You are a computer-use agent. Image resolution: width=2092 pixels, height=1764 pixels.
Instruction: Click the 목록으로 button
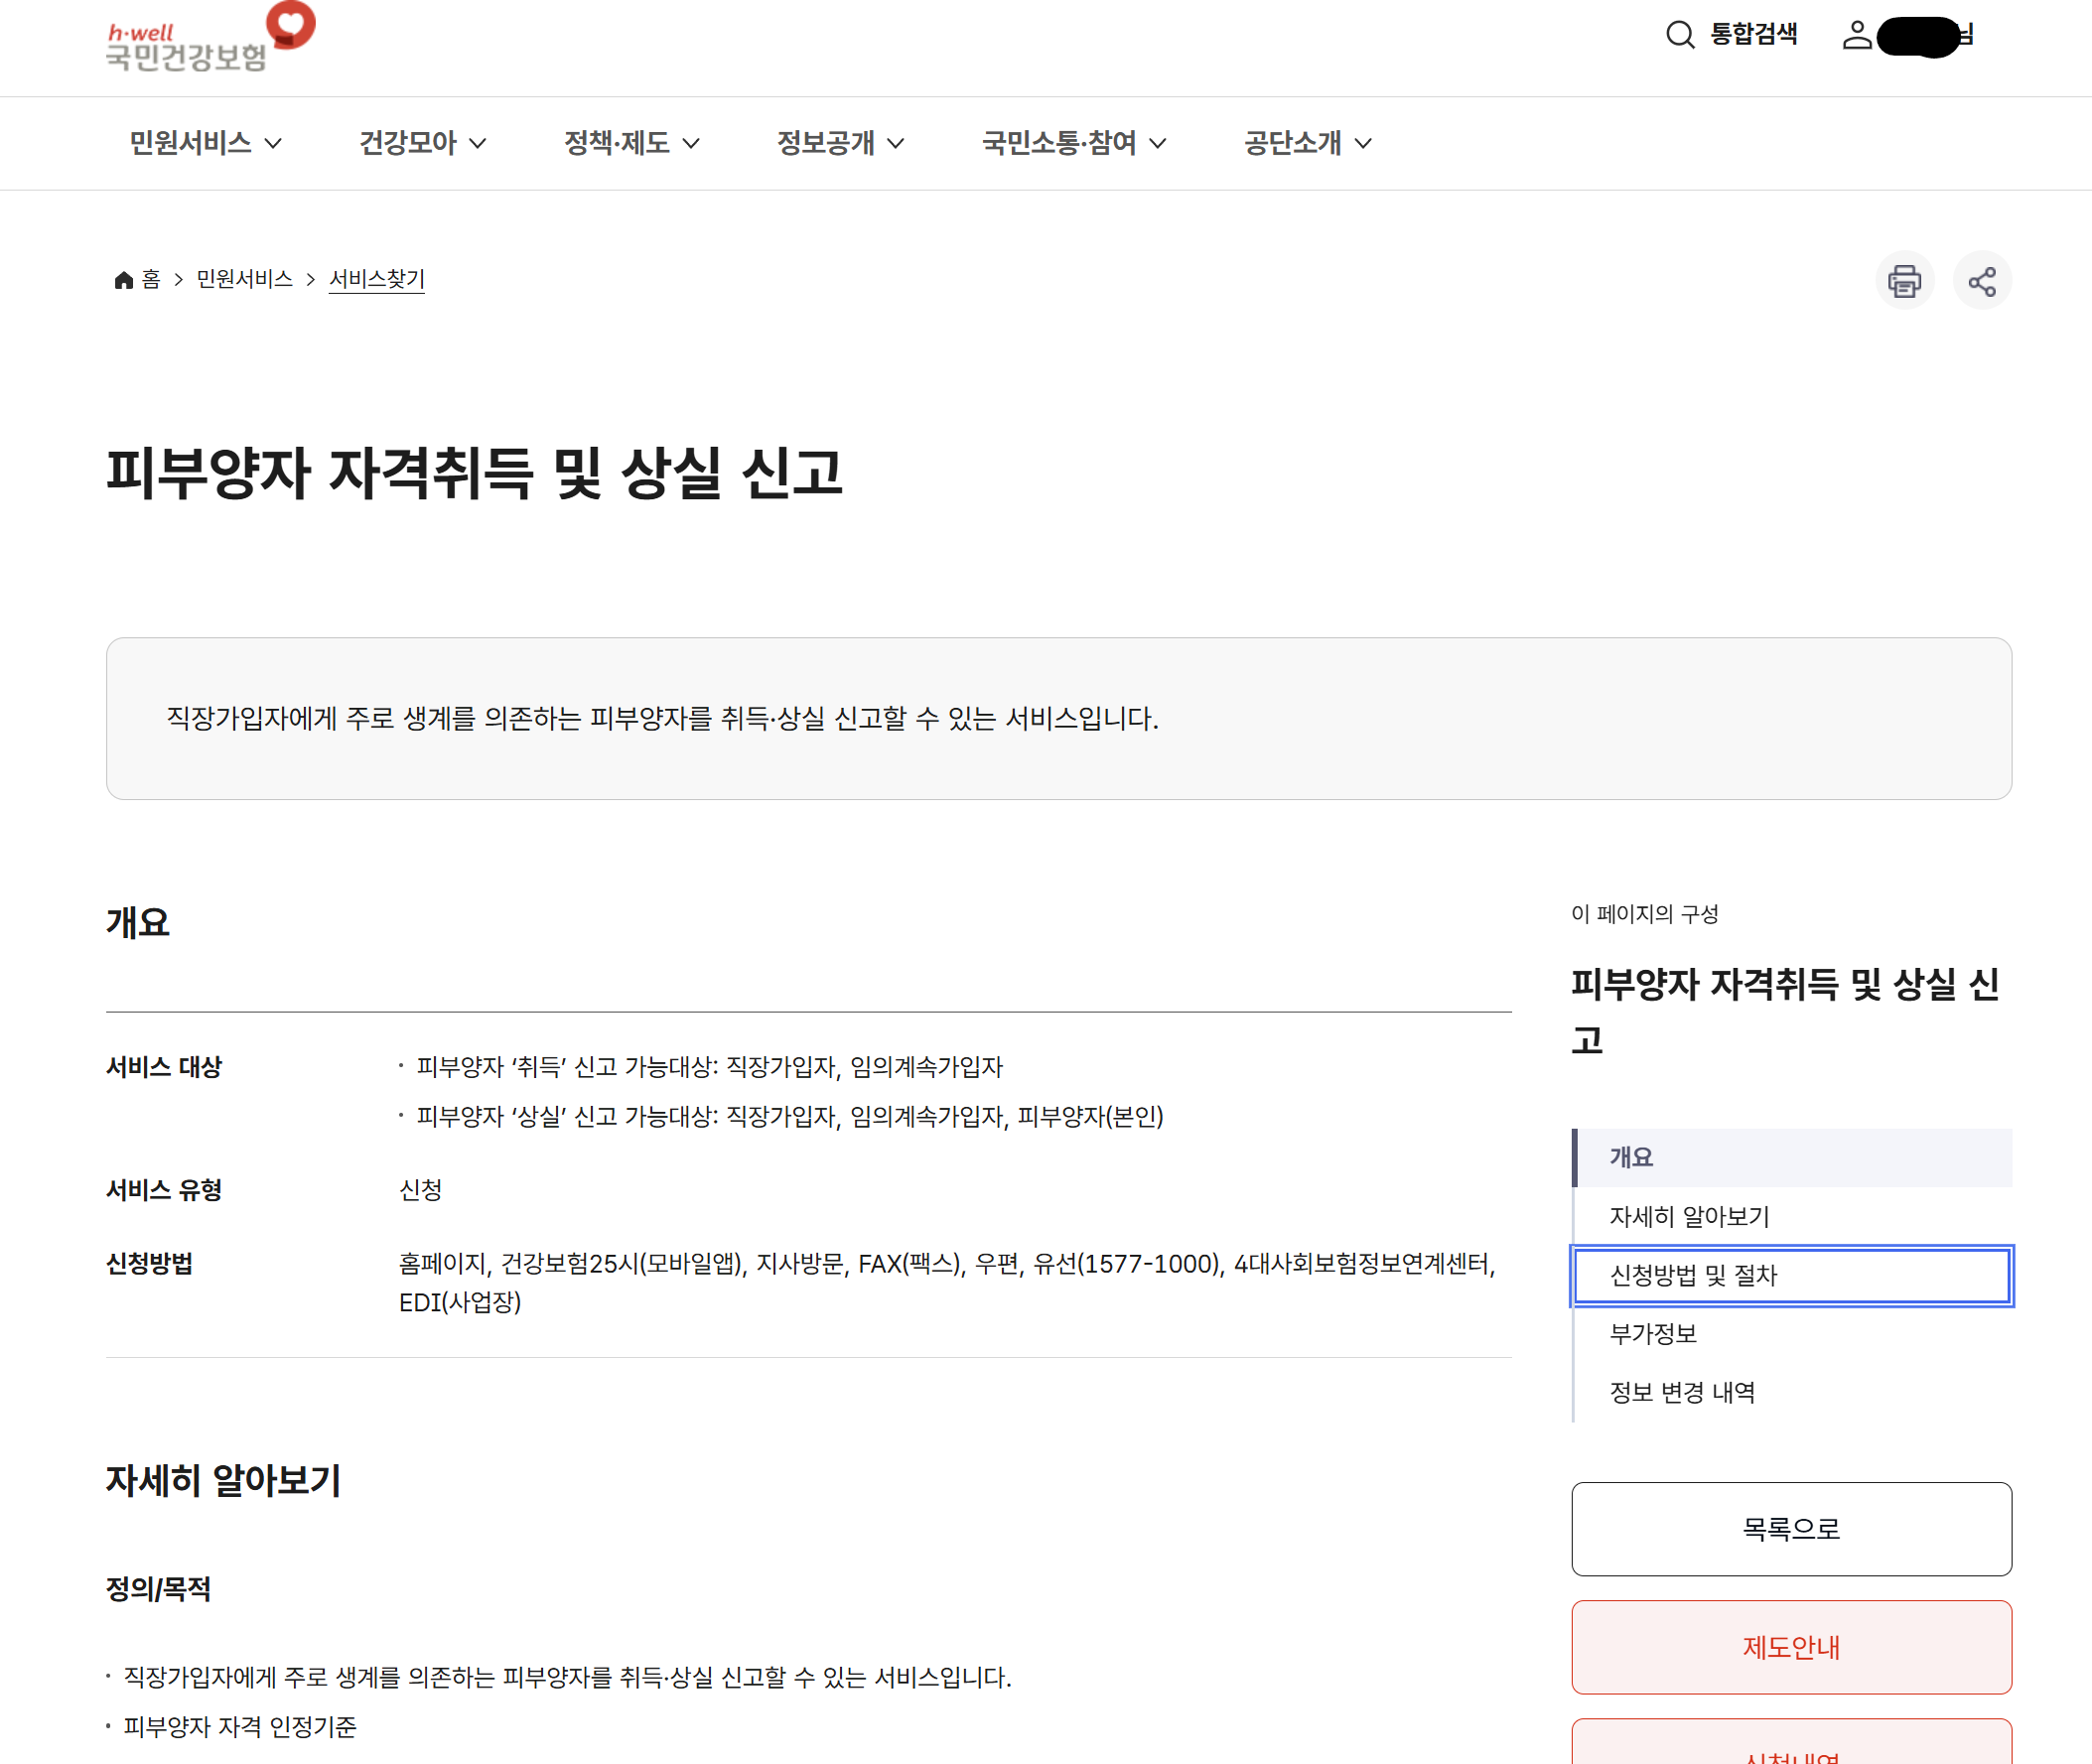click(x=1790, y=1528)
